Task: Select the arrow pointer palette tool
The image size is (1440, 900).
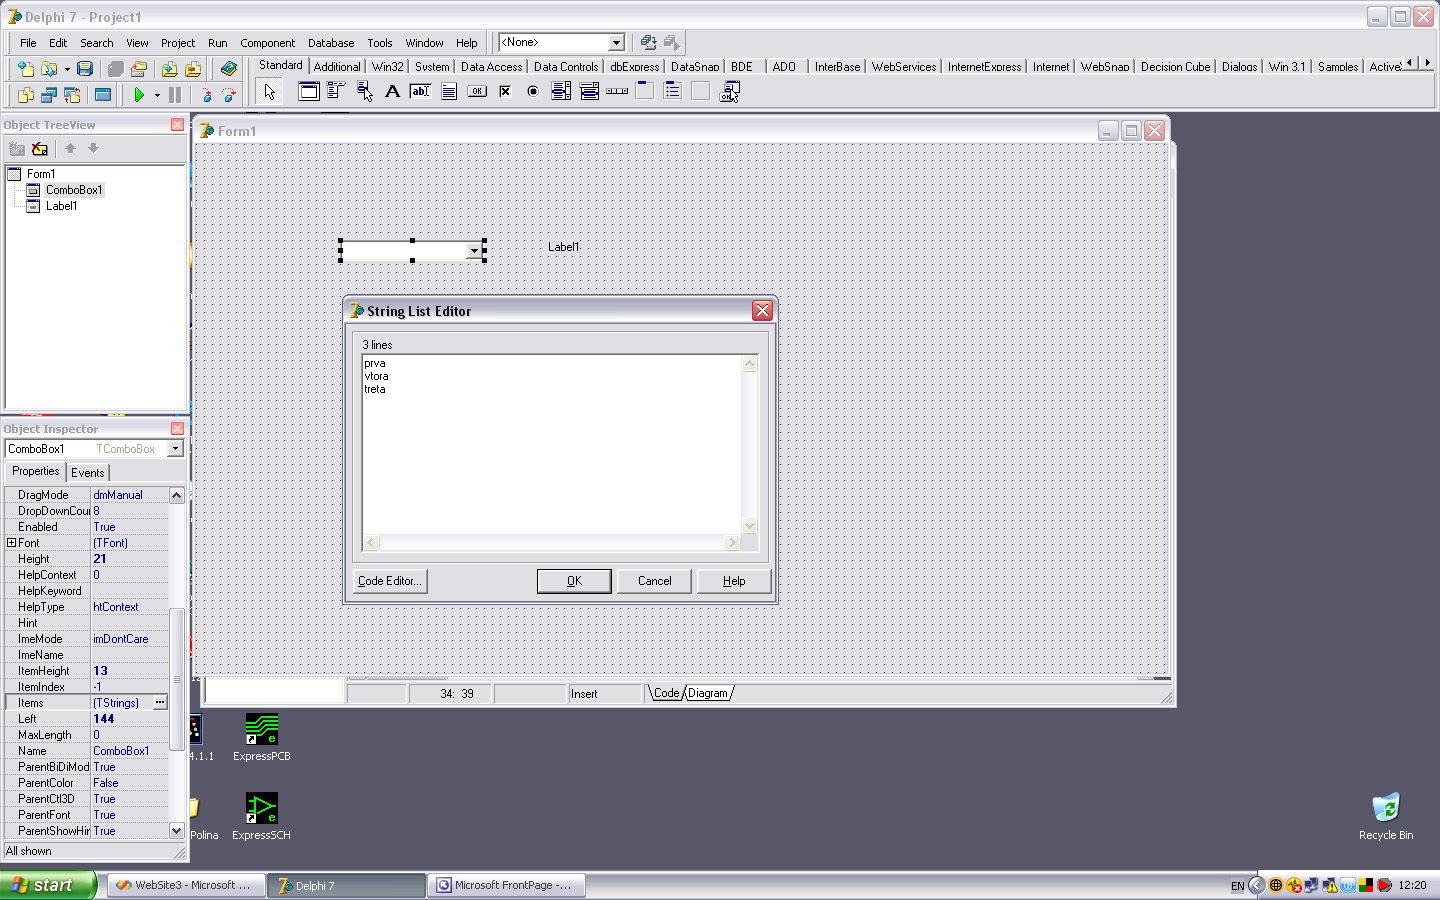Action: pyautogui.click(x=269, y=92)
